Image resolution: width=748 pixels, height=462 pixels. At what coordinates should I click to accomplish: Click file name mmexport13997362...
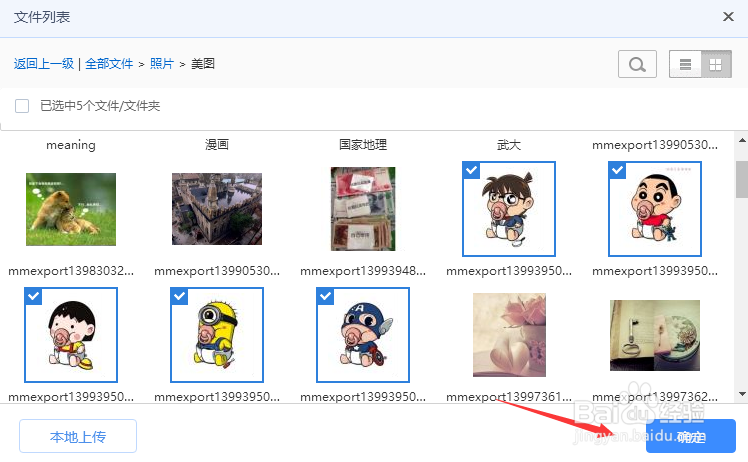pos(655,397)
